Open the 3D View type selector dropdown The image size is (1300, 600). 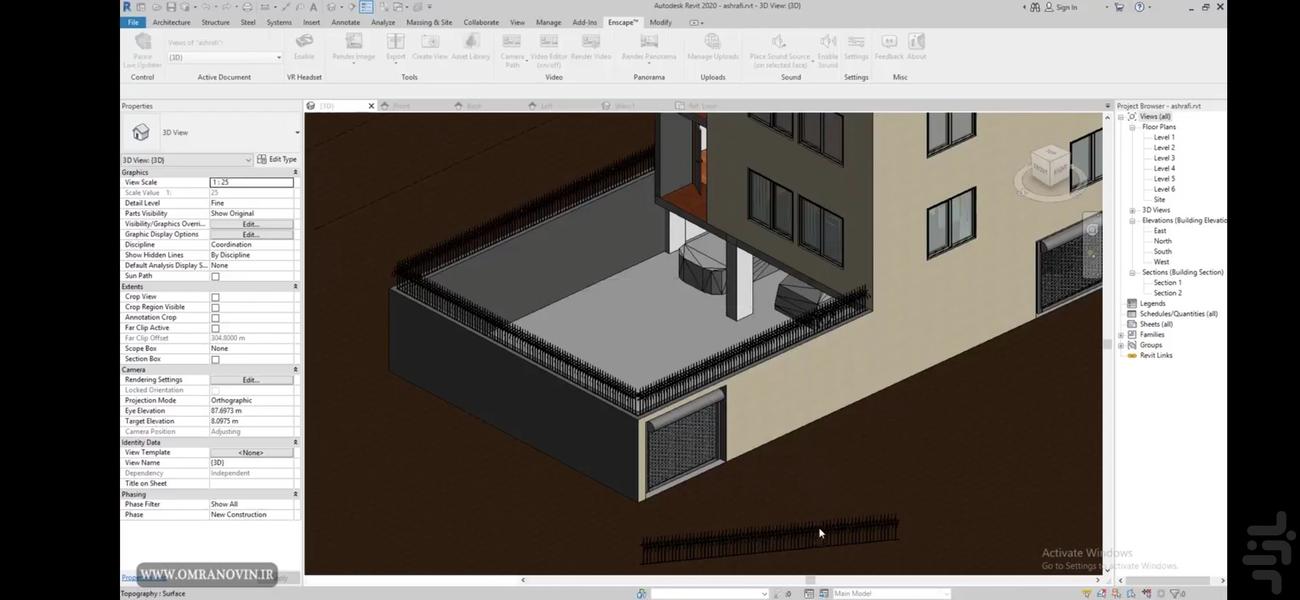point(296,132)
